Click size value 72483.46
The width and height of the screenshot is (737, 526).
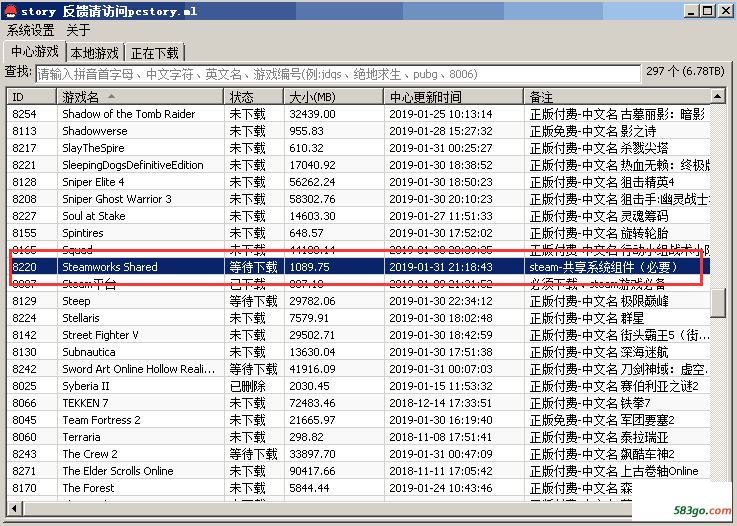coord(312,403)
